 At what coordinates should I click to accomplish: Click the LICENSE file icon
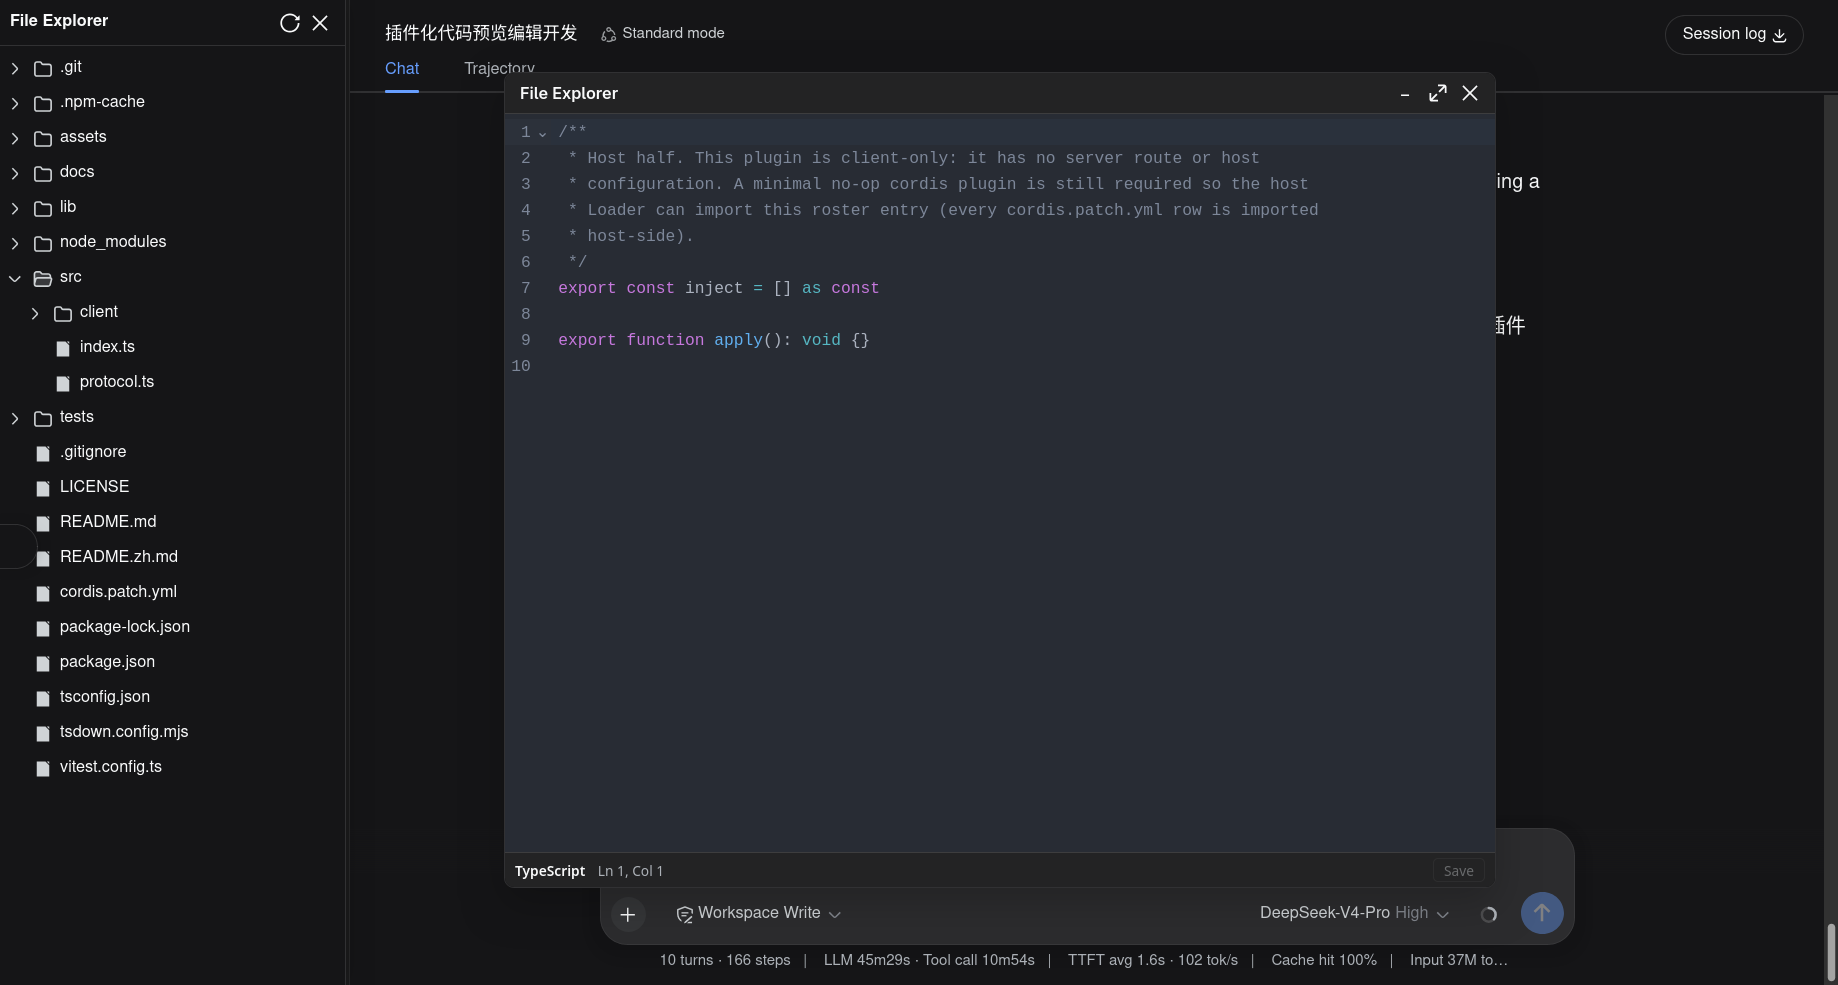(43, 489)
